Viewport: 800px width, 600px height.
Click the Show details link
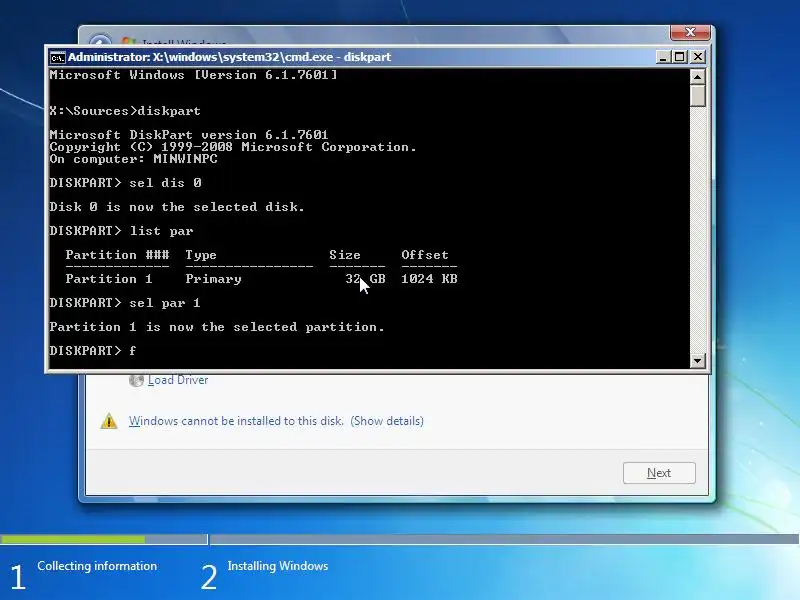pyautogui.click(x=387, y=421)
